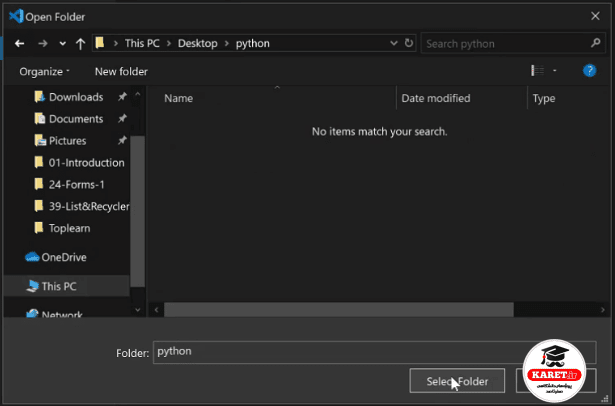Click the navigation pane scroll up arrow
The image size is (615, 406).
(138, 95)
